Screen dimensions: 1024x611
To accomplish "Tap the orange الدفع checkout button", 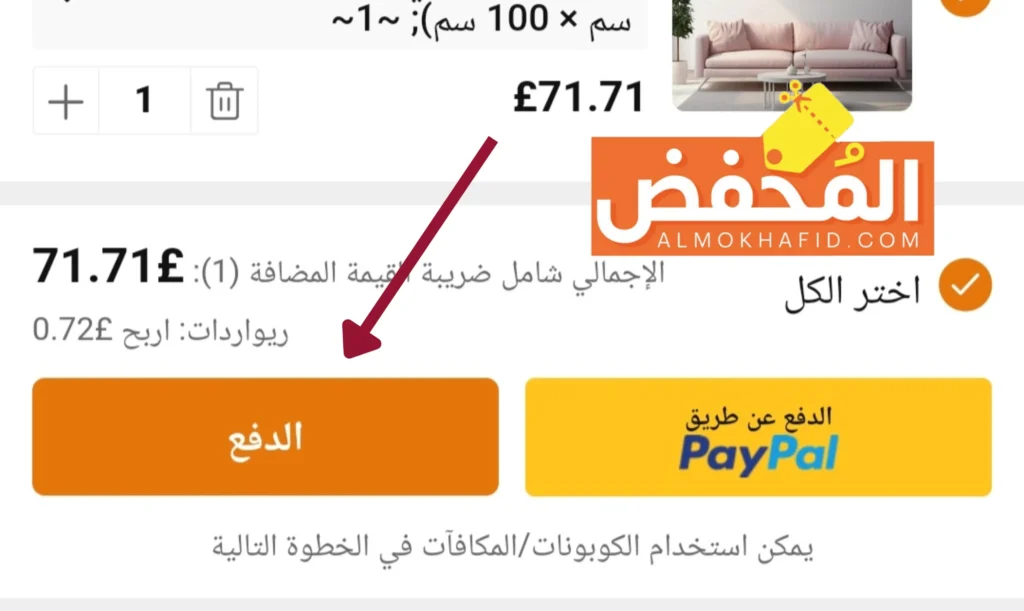I will [x=265, y=437].
